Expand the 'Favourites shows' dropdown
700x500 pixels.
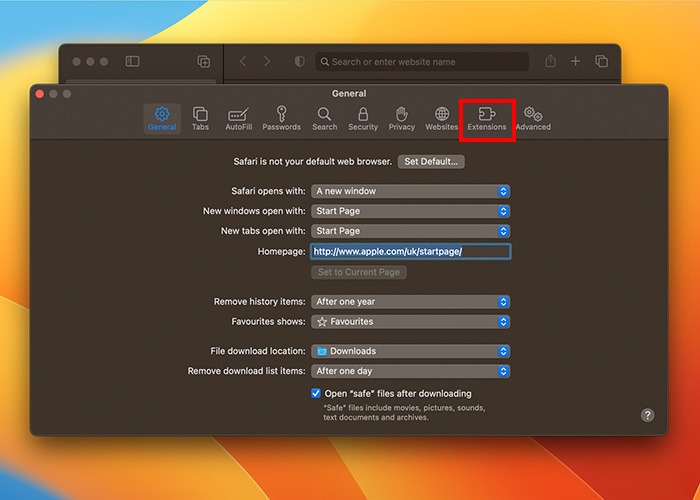pyautogui.click(x=411, y=322)
